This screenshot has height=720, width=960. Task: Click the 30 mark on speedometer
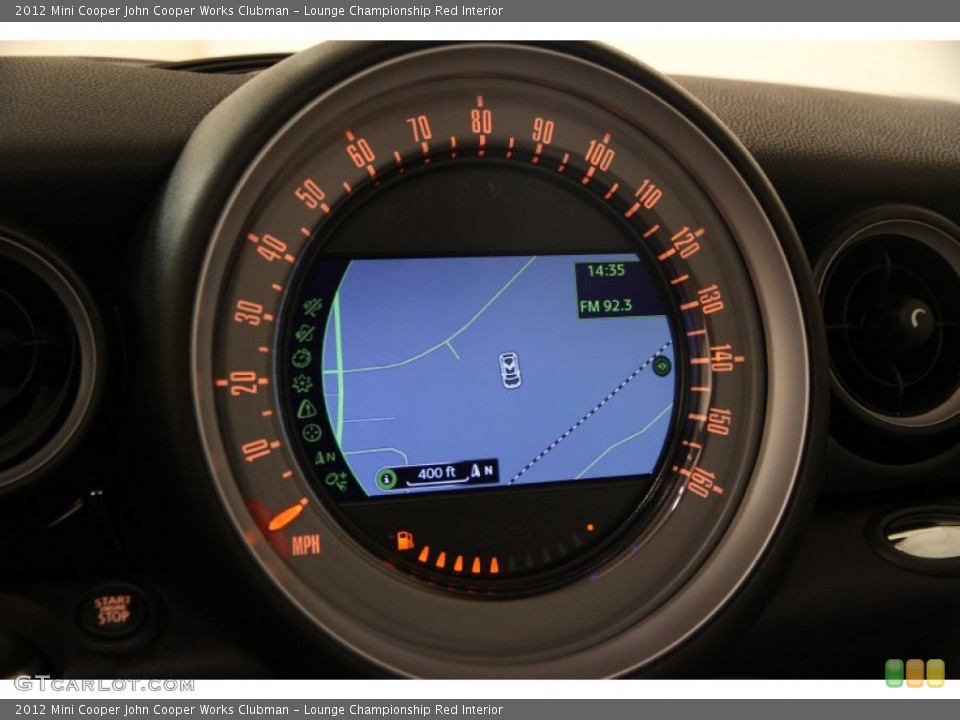(248, 312)
